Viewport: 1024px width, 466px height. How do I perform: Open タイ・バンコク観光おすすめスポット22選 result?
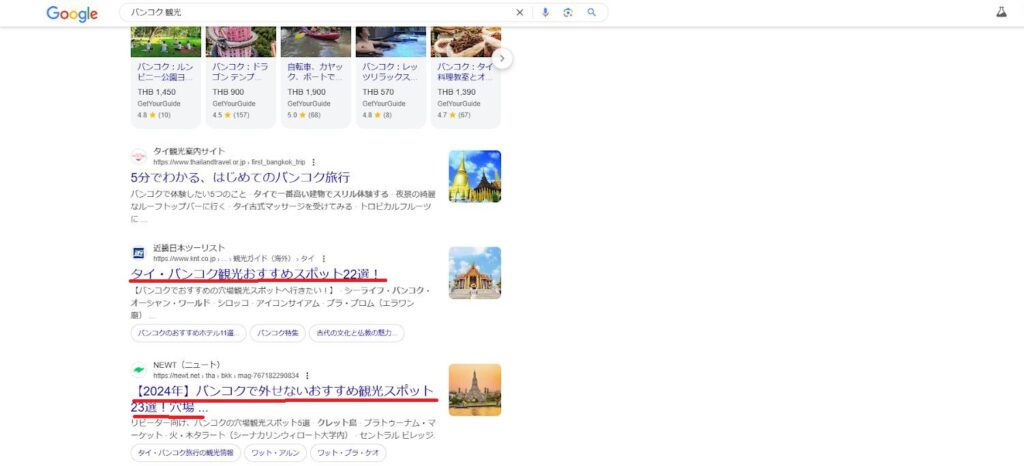click(x=255, y=273)
